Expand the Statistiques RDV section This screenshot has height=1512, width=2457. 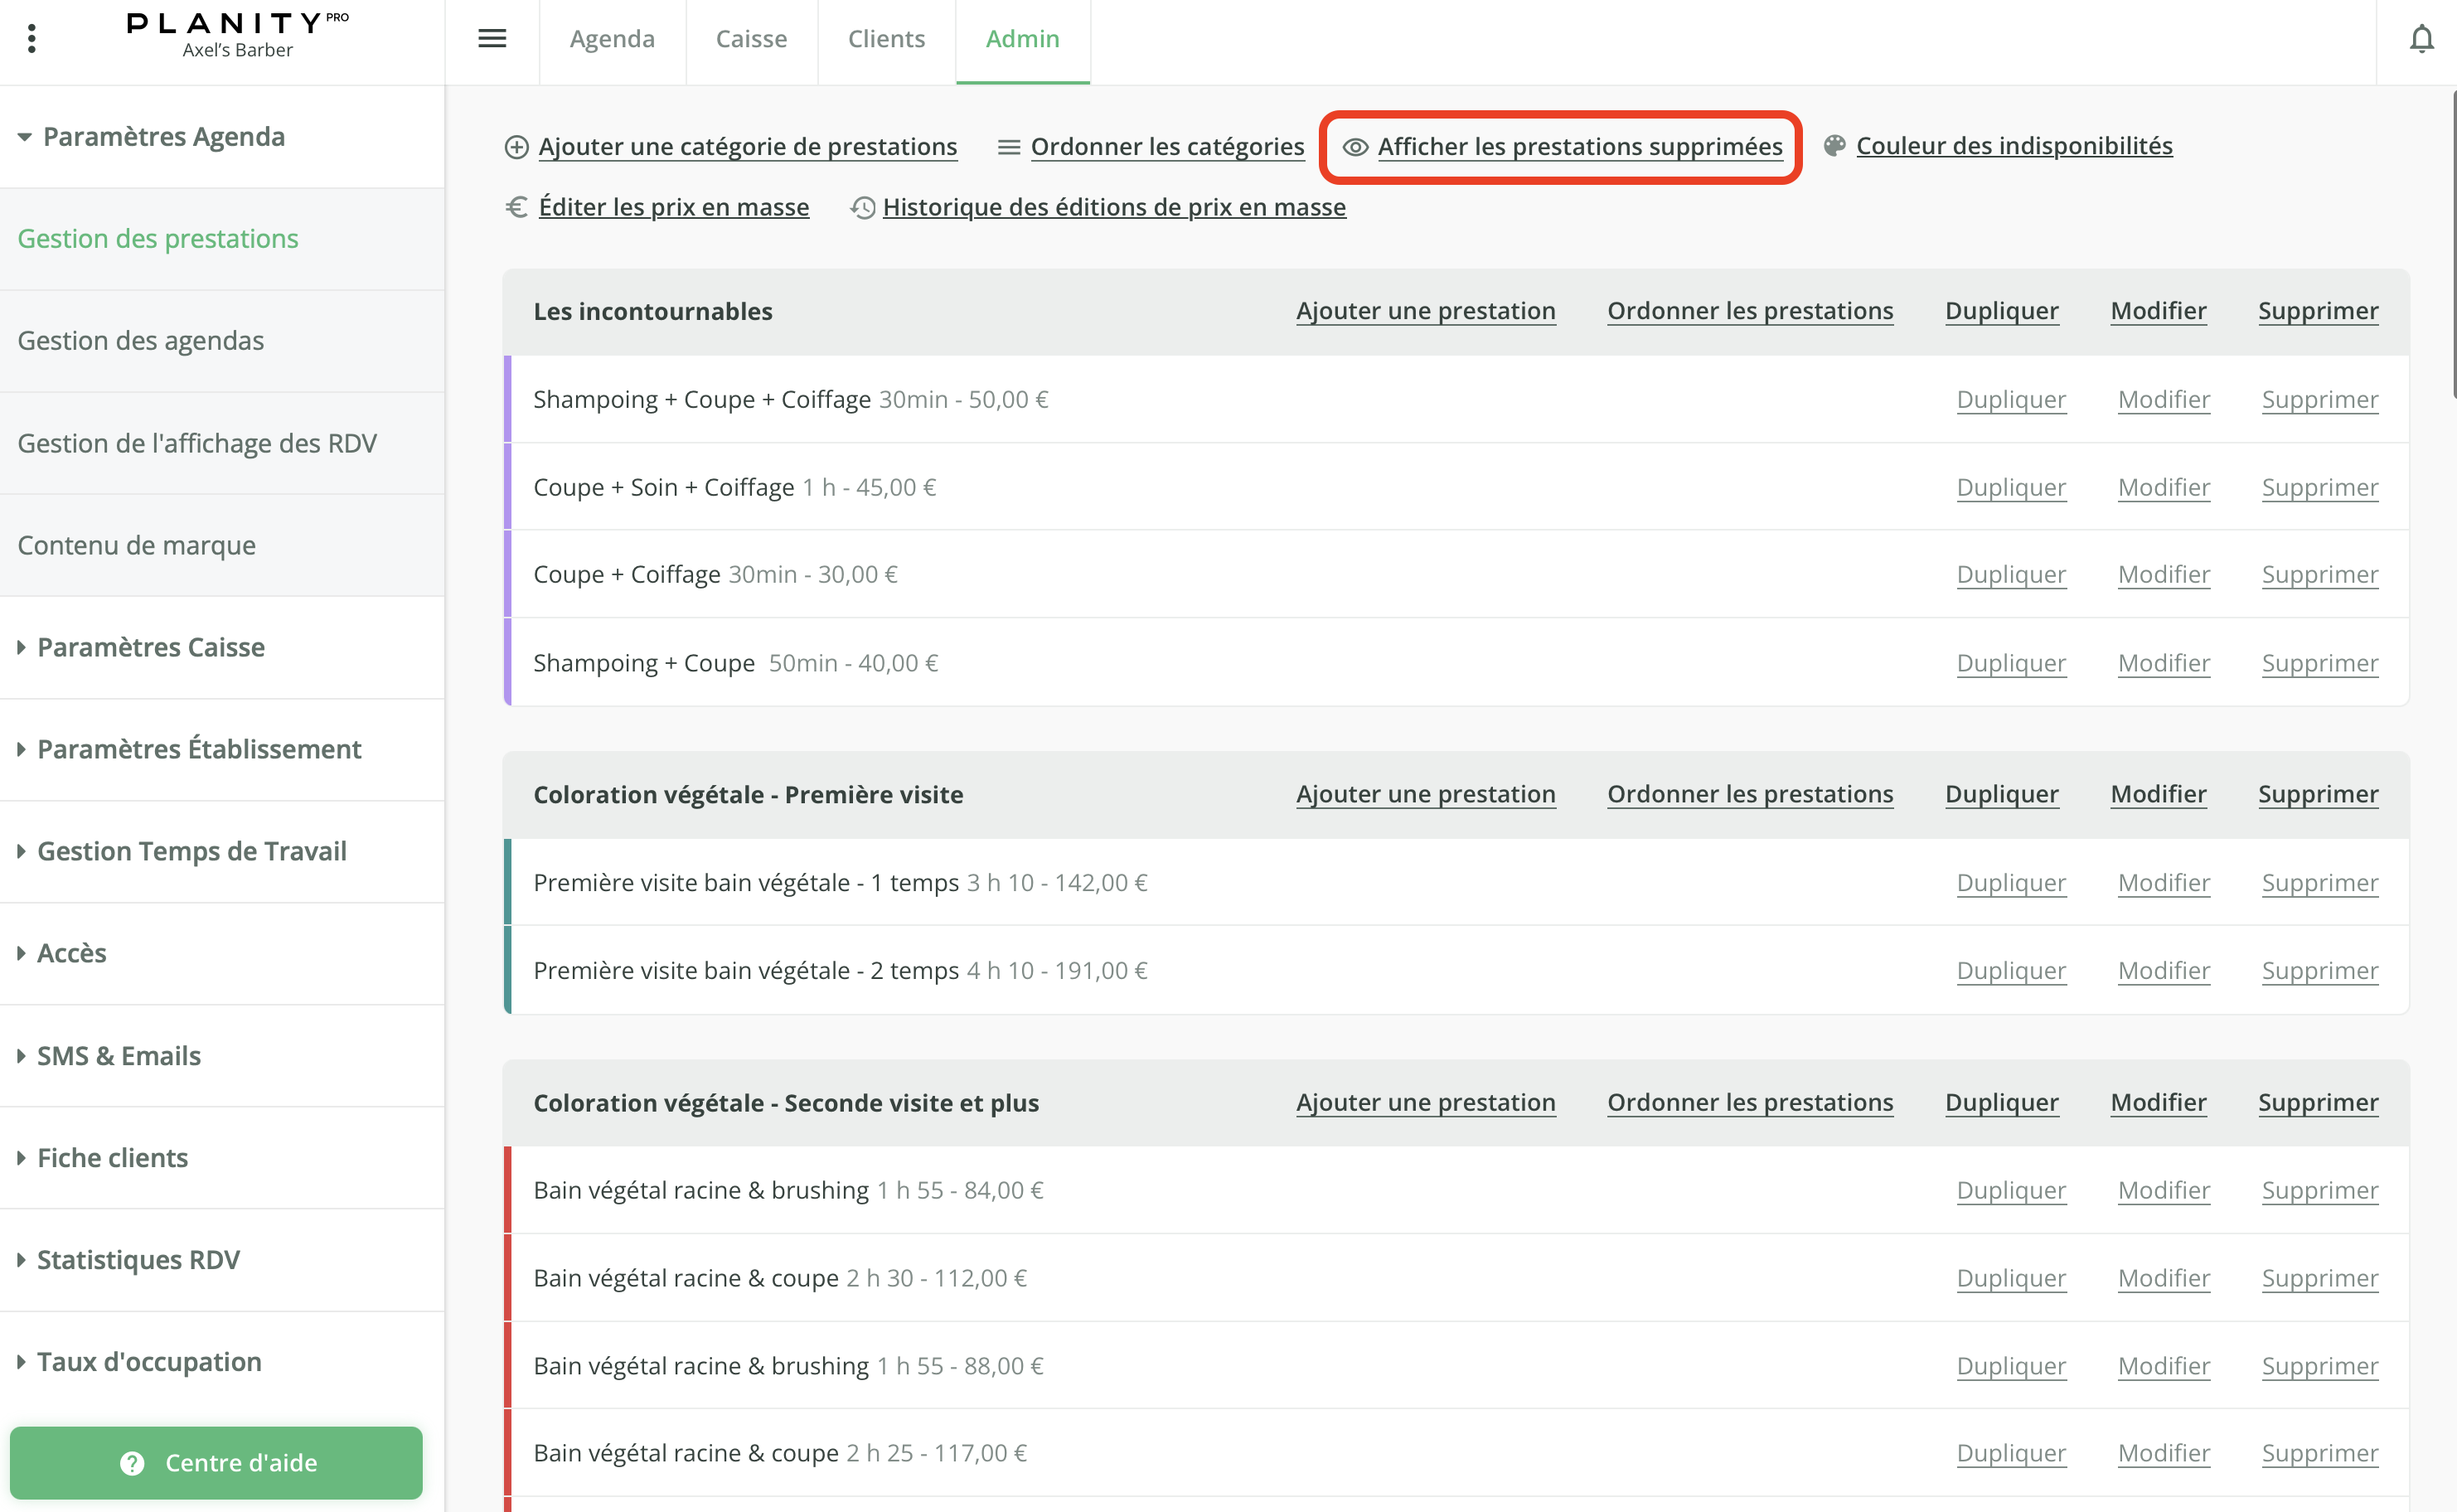(x=138, y=1260)
